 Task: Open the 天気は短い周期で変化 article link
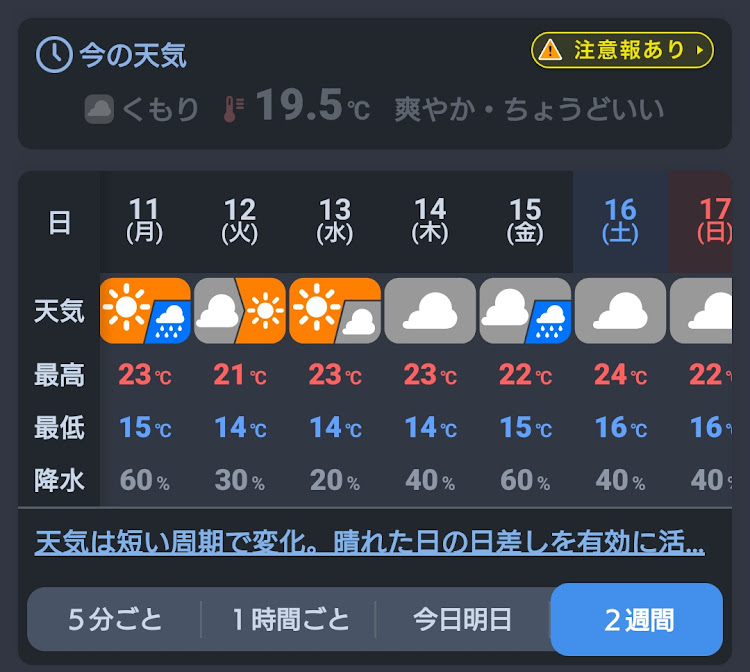tap(370, 542)
